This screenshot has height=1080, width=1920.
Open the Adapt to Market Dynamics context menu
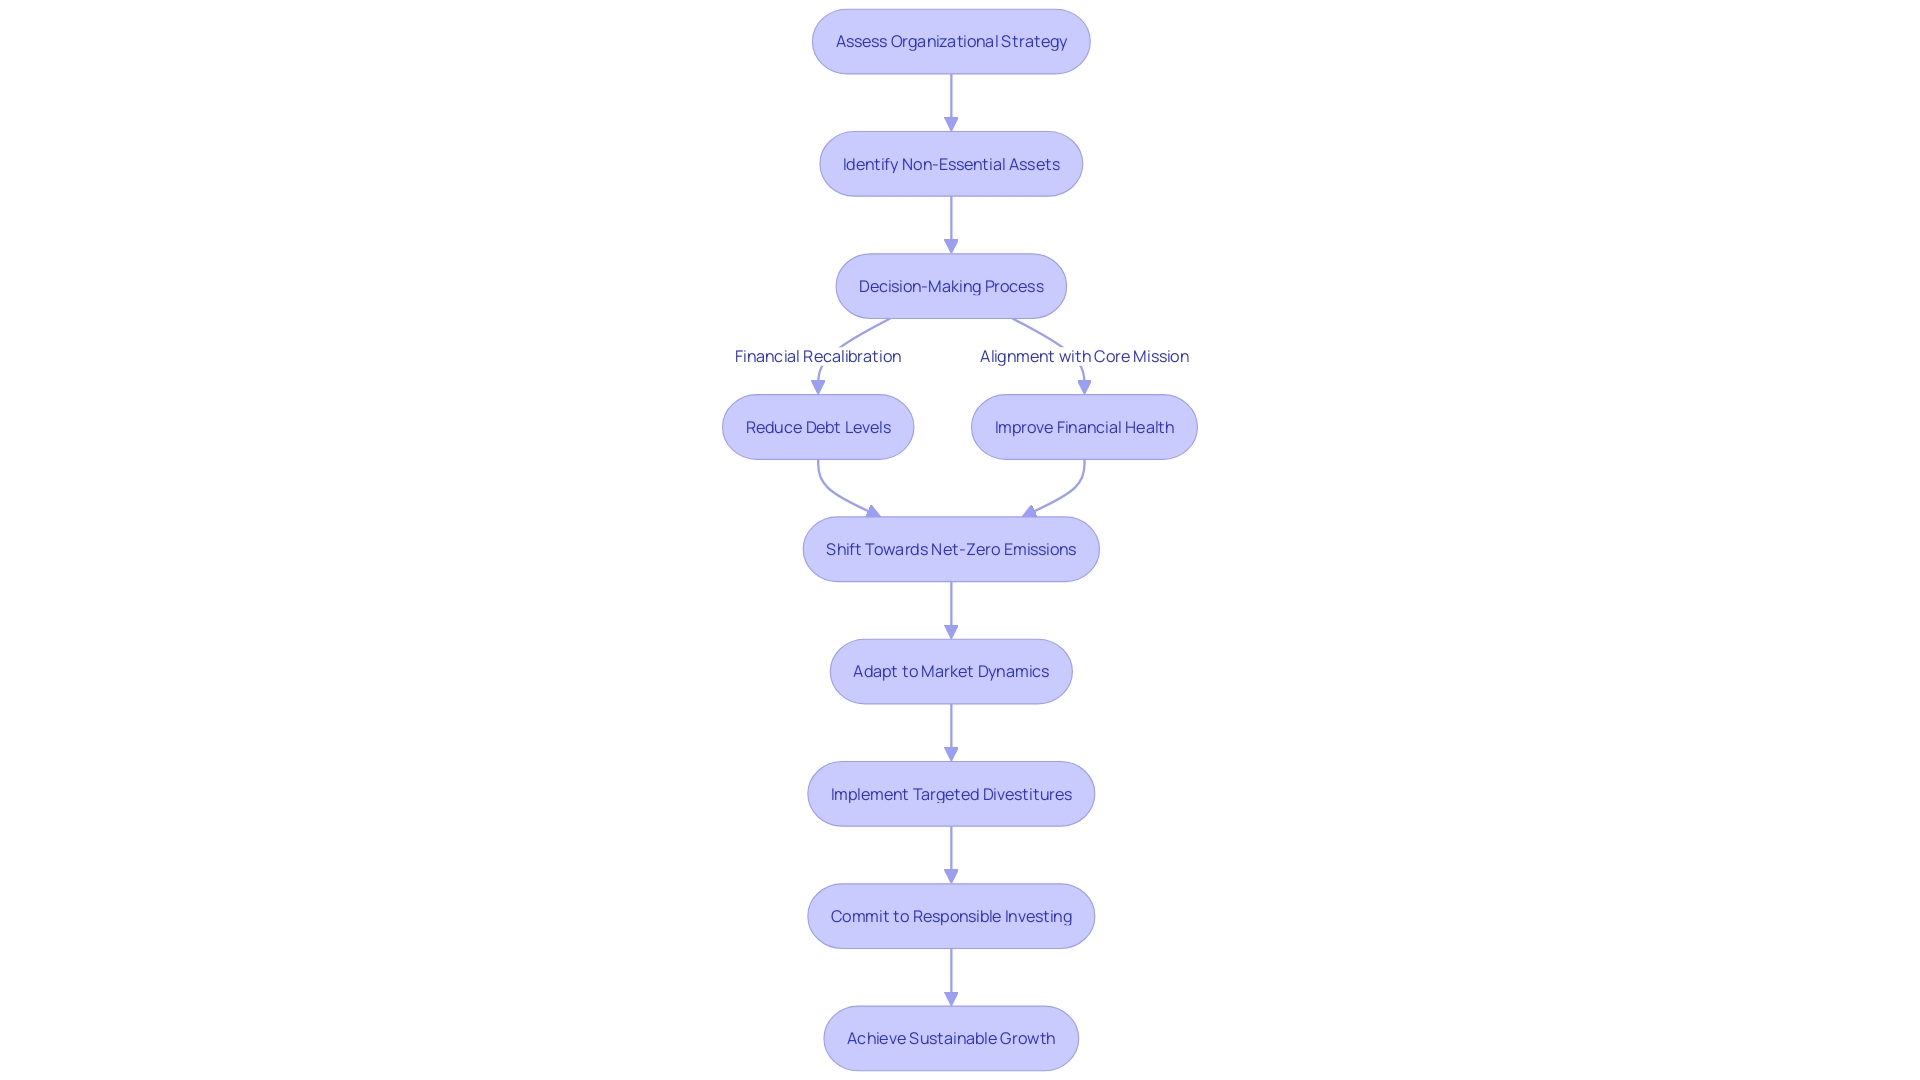click(951, 670)
